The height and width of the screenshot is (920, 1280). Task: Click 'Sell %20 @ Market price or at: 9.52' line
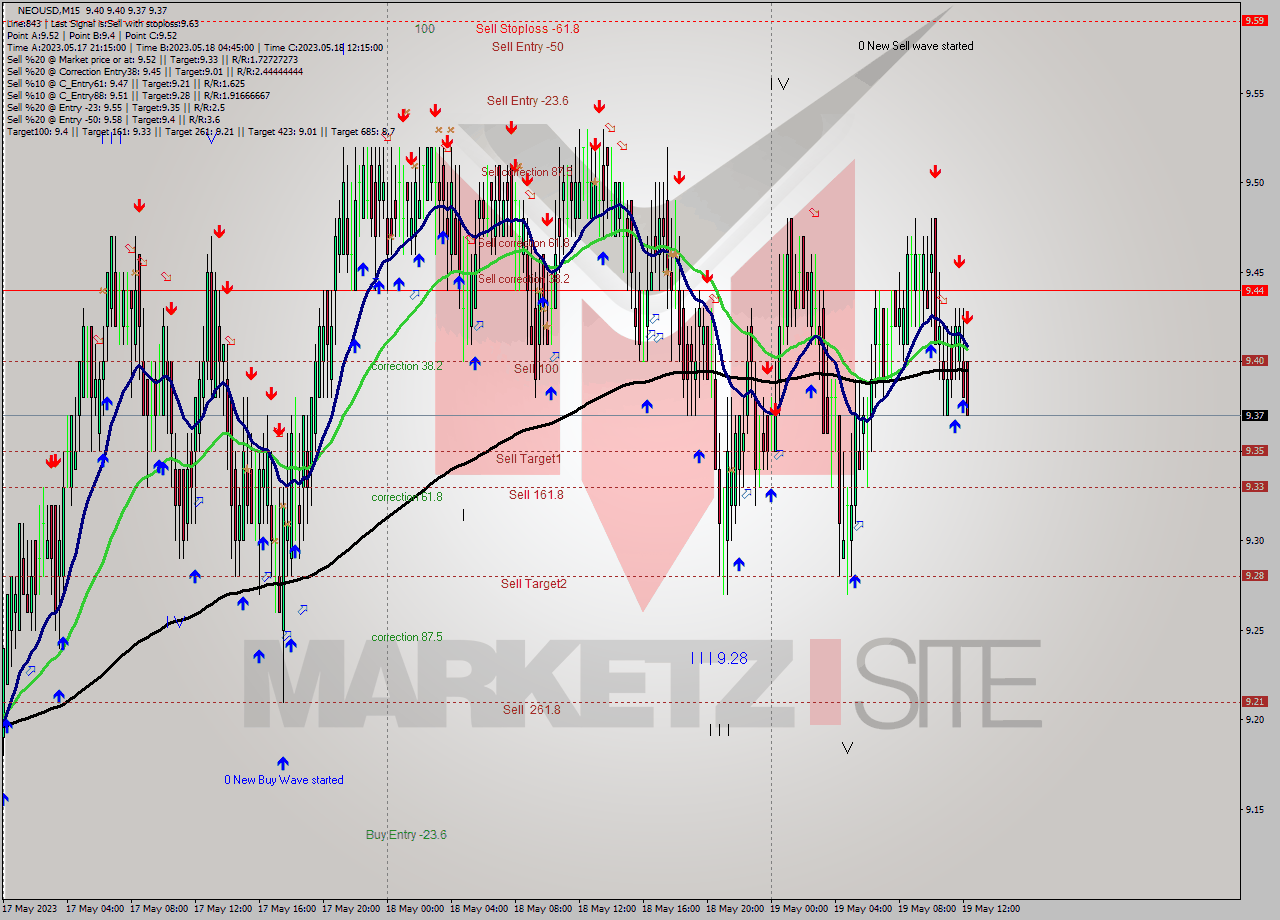tap(154, 59)
